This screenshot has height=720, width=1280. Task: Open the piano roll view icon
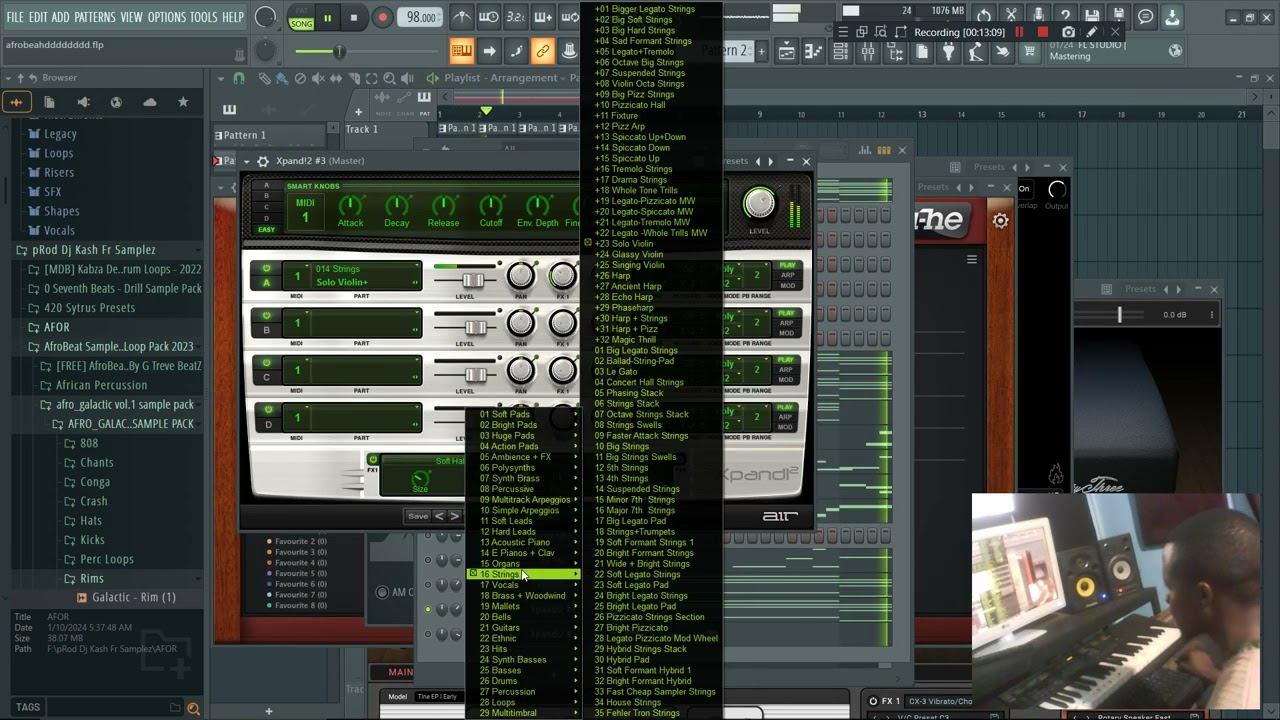tap(814, 52)
